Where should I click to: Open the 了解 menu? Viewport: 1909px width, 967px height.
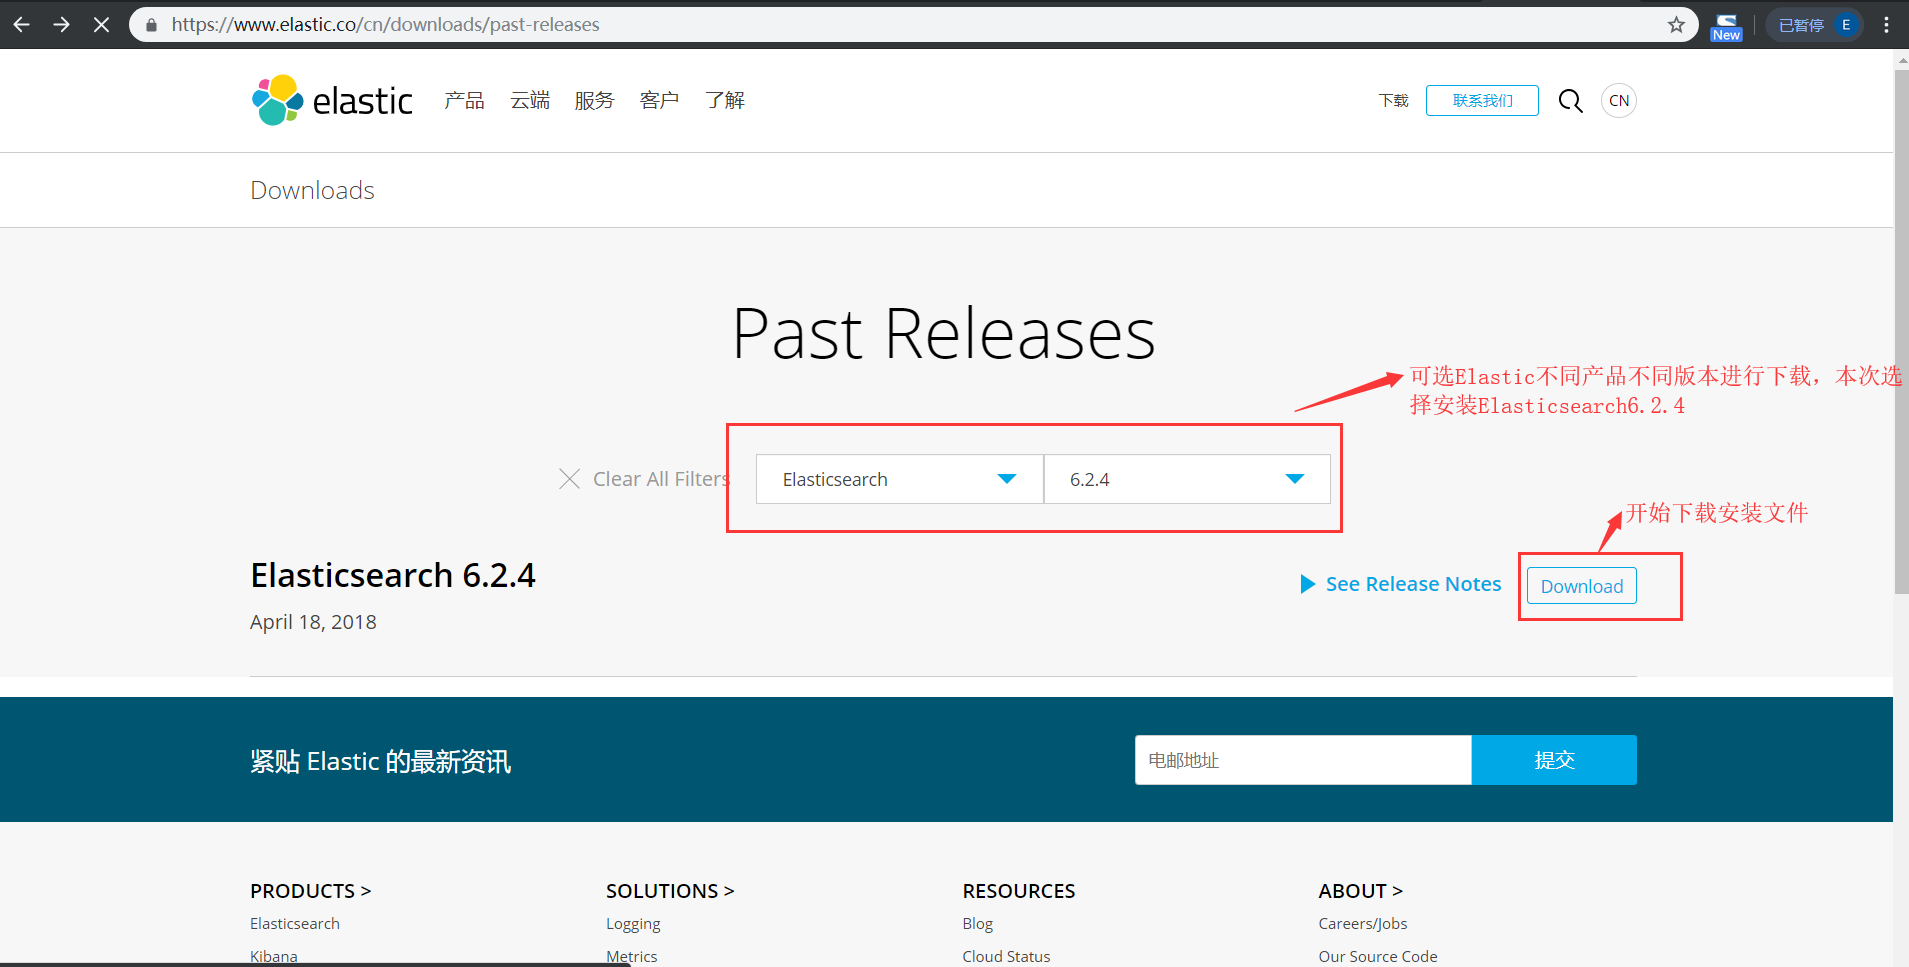[x=724, y=100]
